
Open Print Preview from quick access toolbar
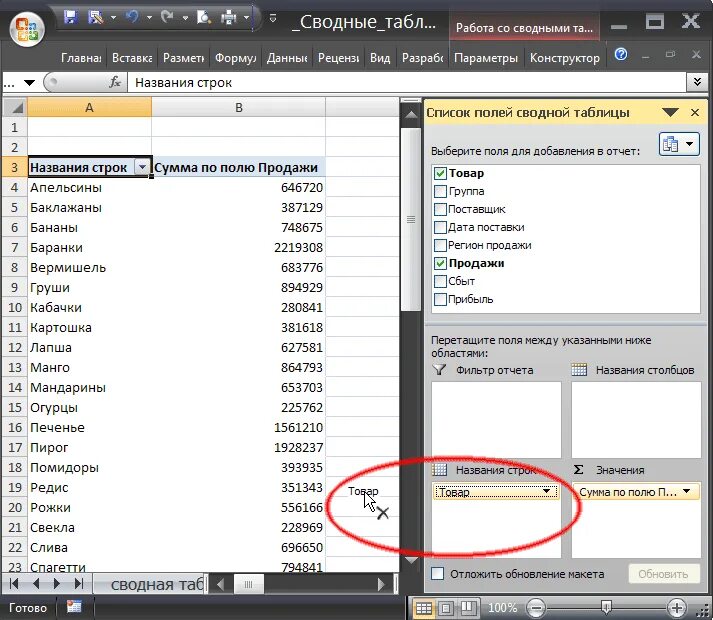click(204, 18)
